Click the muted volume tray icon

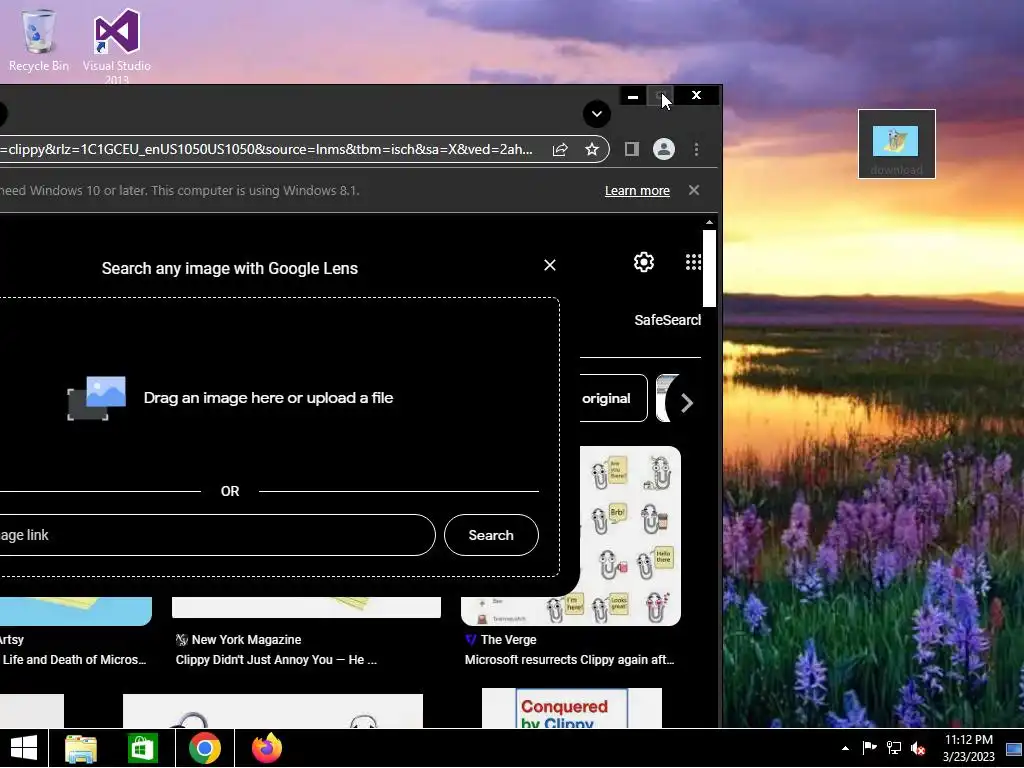click(918, 748)
